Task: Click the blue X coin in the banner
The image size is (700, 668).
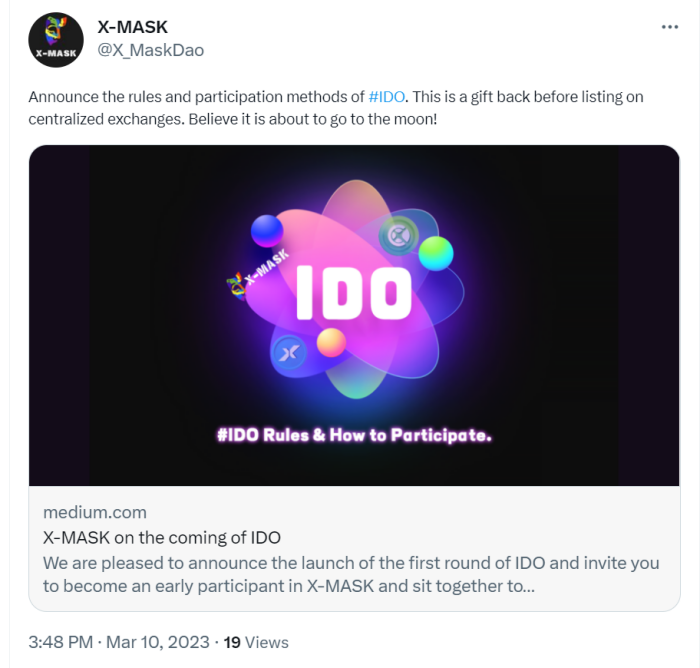Action: 289,353
